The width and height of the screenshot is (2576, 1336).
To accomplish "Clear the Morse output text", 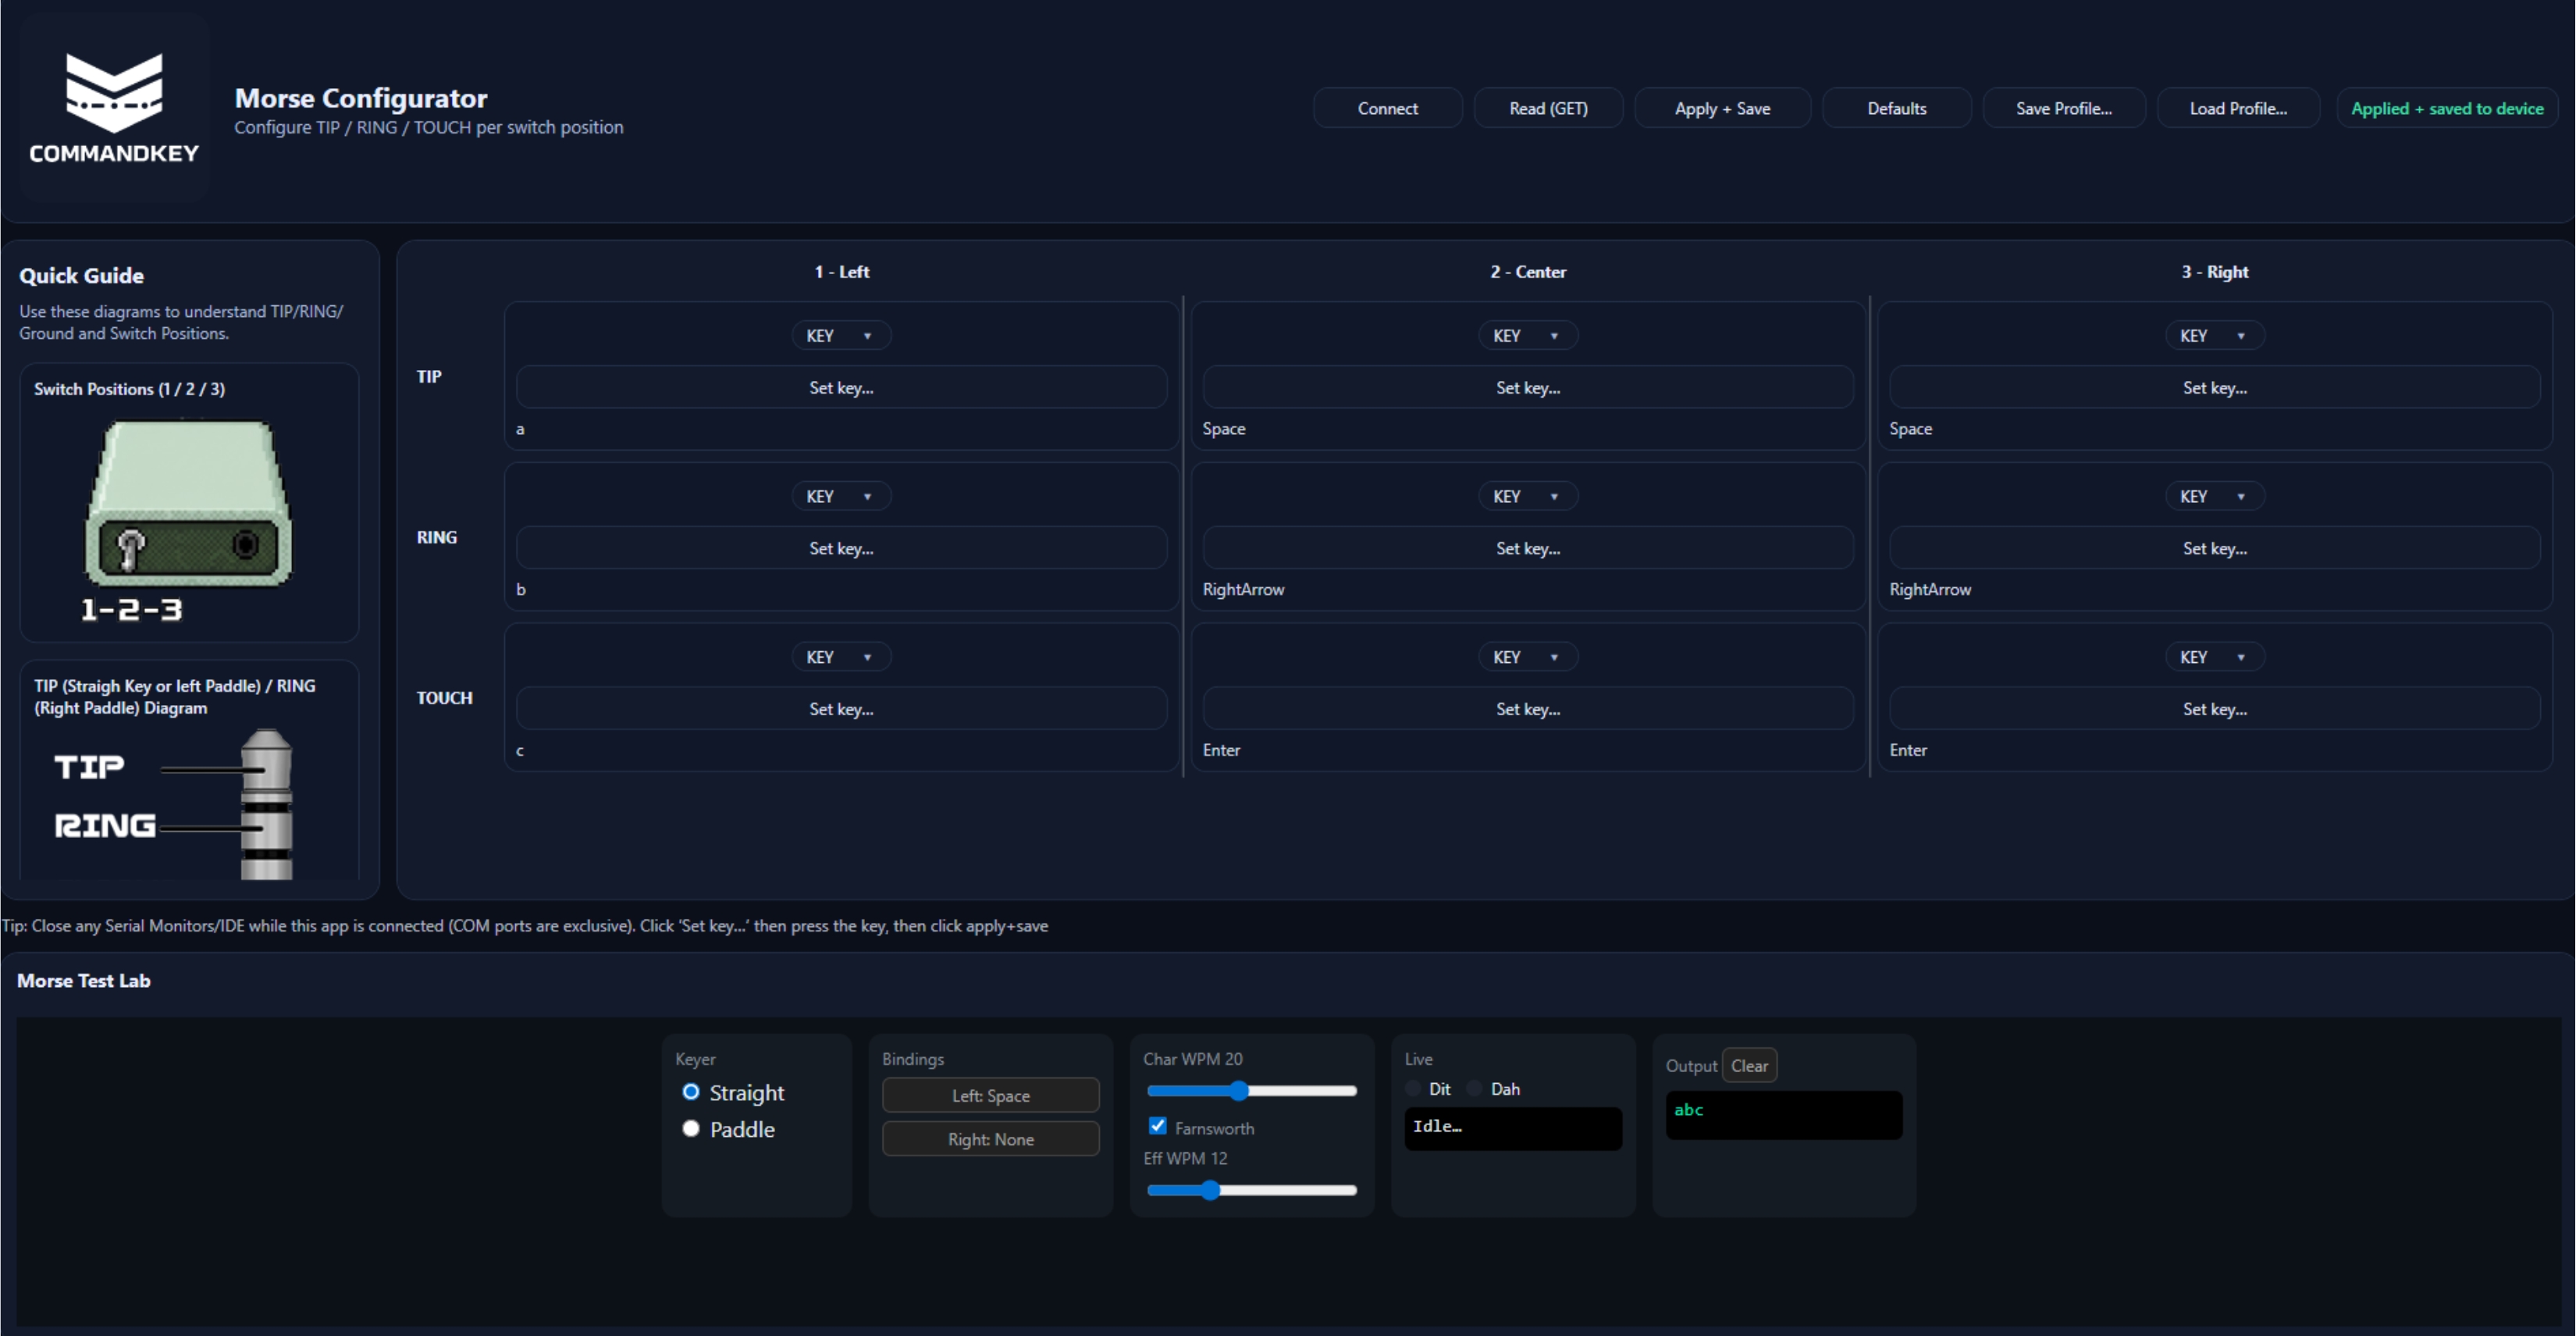I will click(1749, 1065).
